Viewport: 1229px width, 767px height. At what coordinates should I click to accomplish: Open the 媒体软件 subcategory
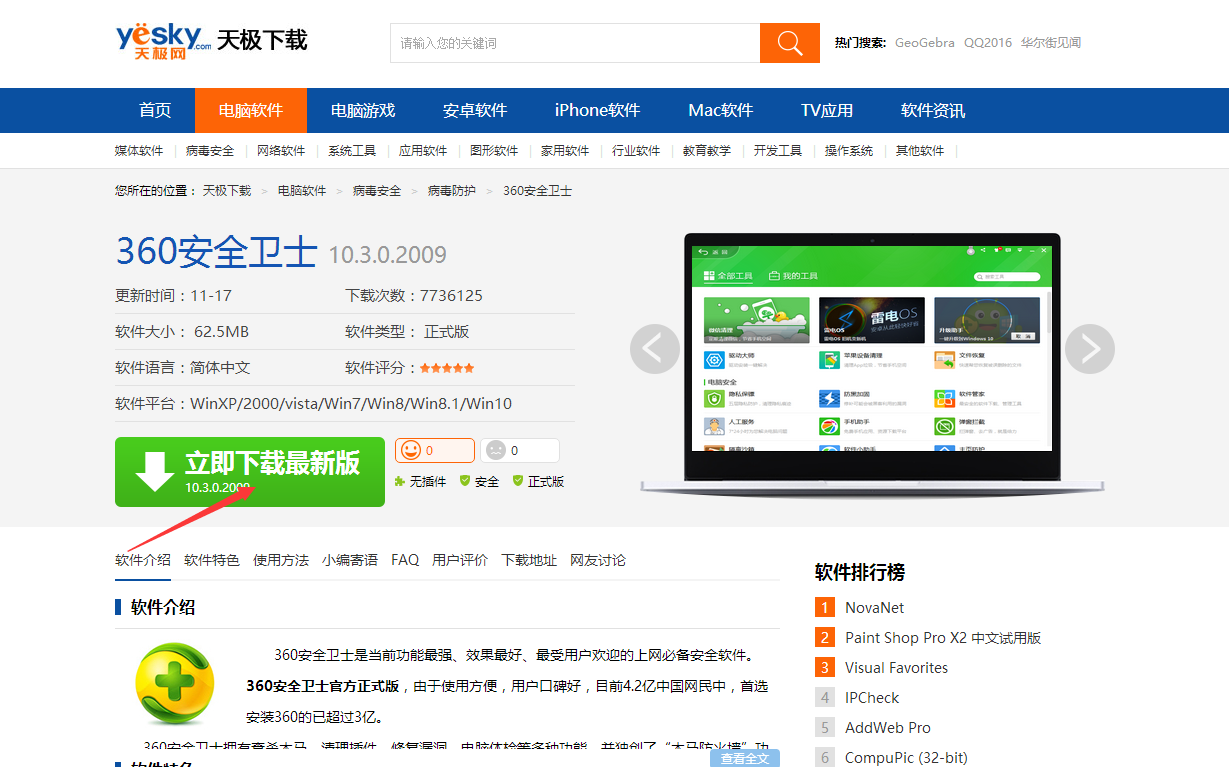pyautogui.click(x=139, y=151)
